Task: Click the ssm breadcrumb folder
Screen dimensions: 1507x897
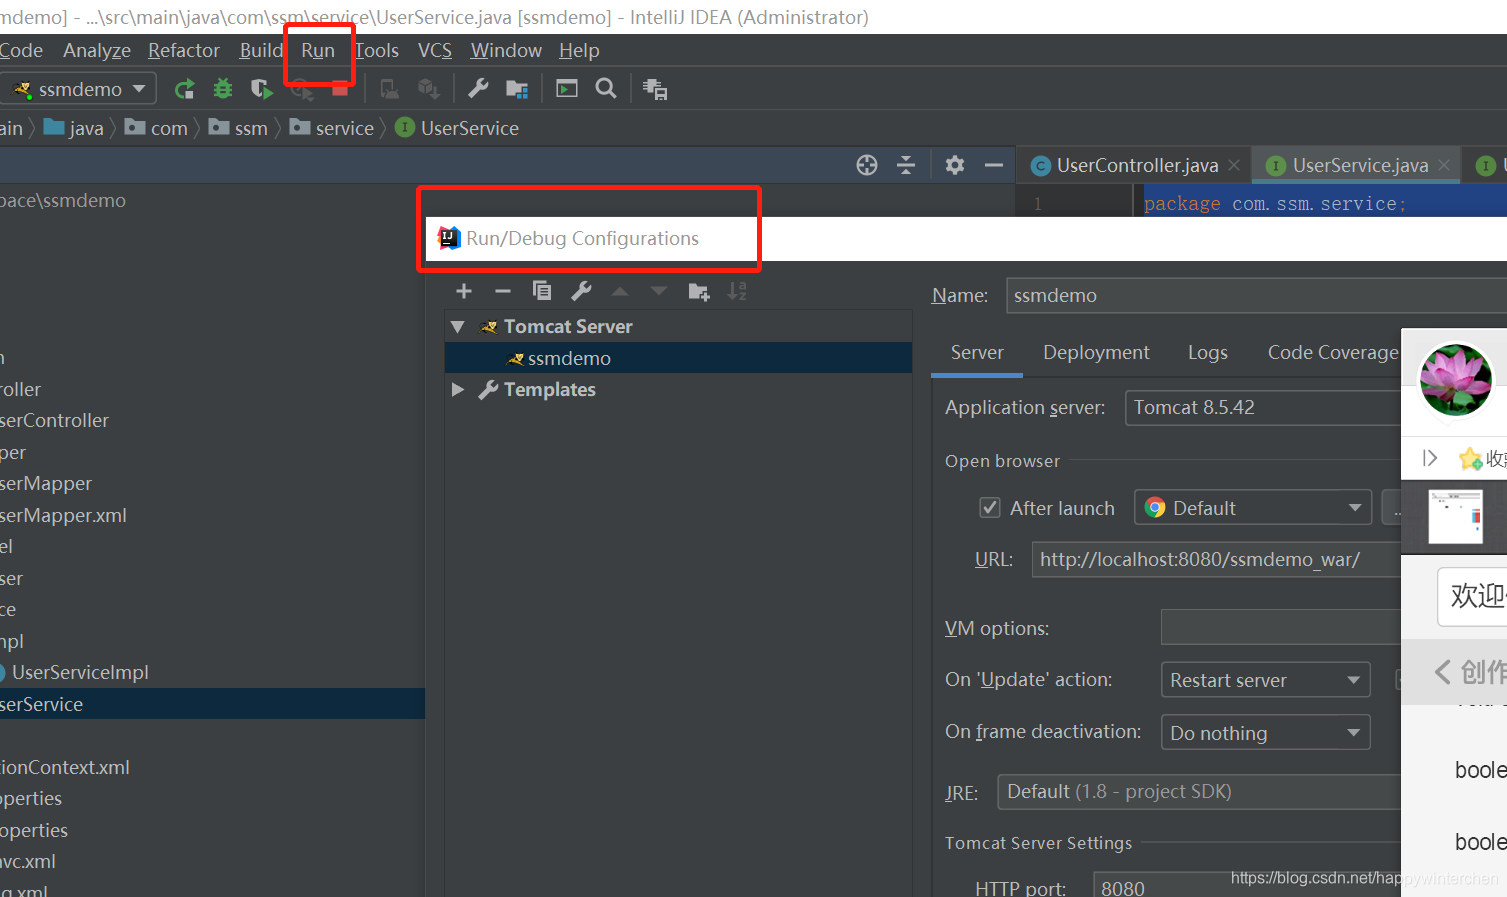Action: pyautogui.click(x=238, y=128)
